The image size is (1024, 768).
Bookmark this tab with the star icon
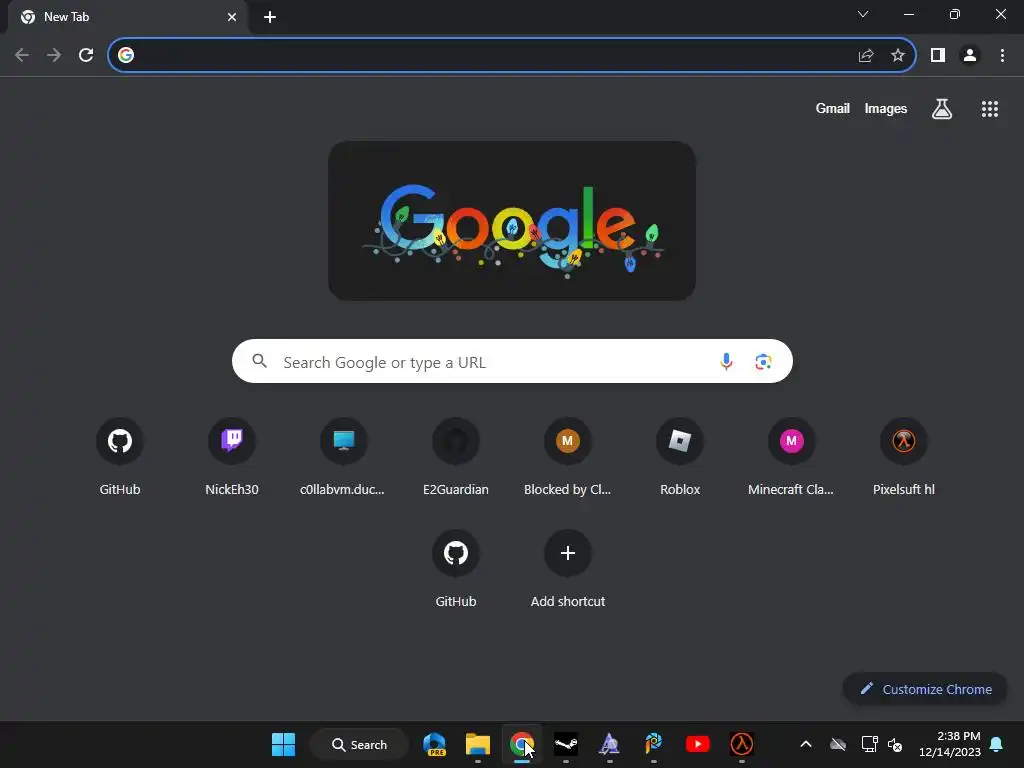click(898, 55)
